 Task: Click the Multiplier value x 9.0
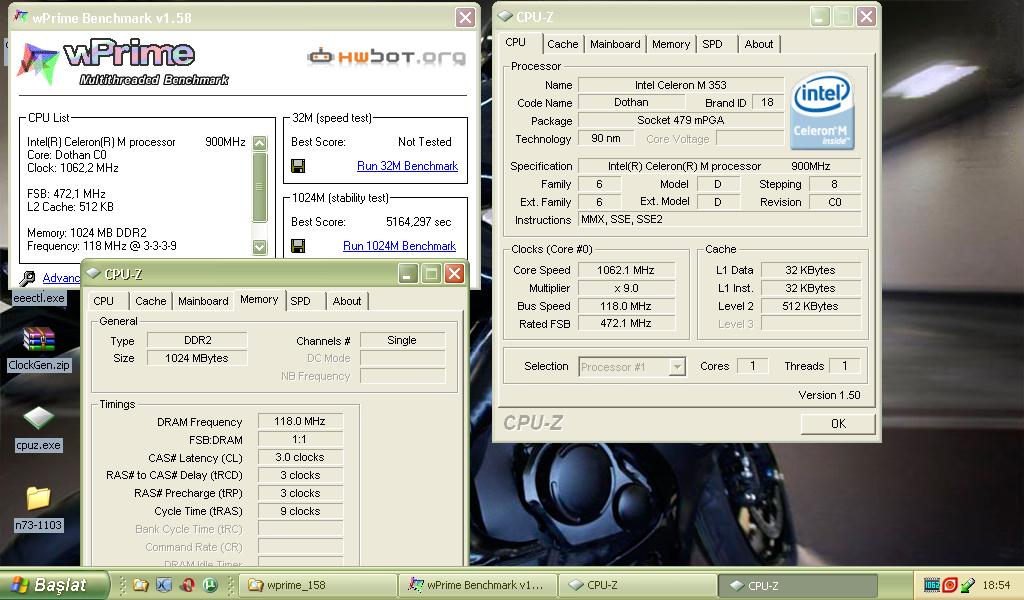626,288
